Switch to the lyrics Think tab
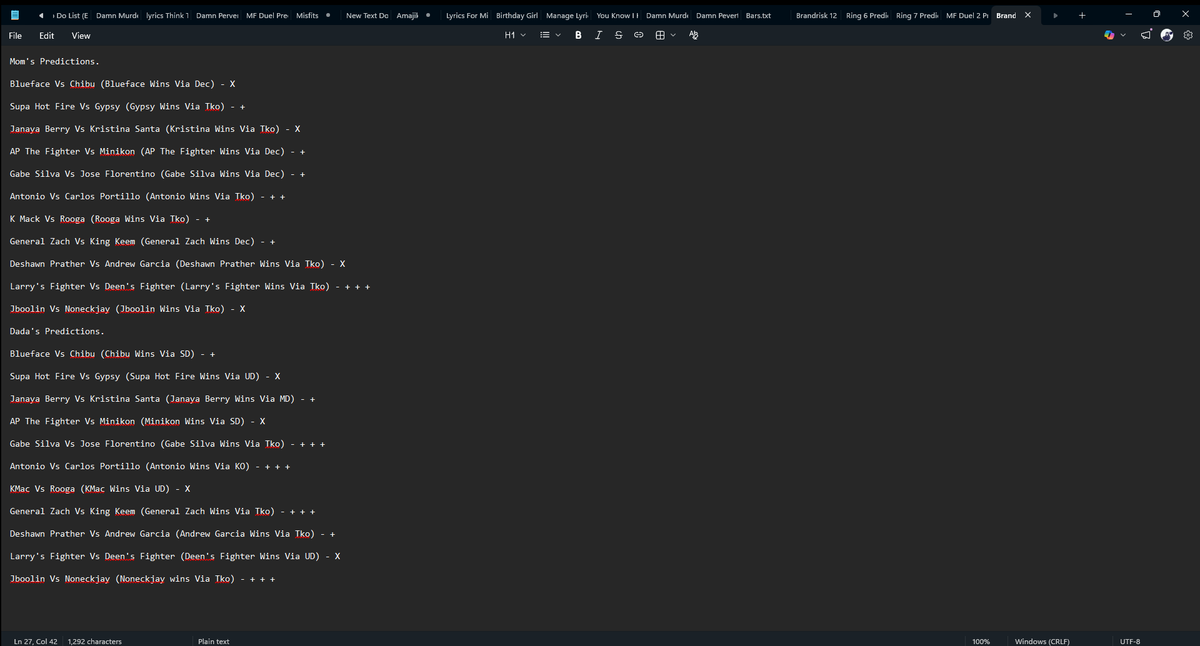The image size is (1200, 646). click(x=167, y=16)
